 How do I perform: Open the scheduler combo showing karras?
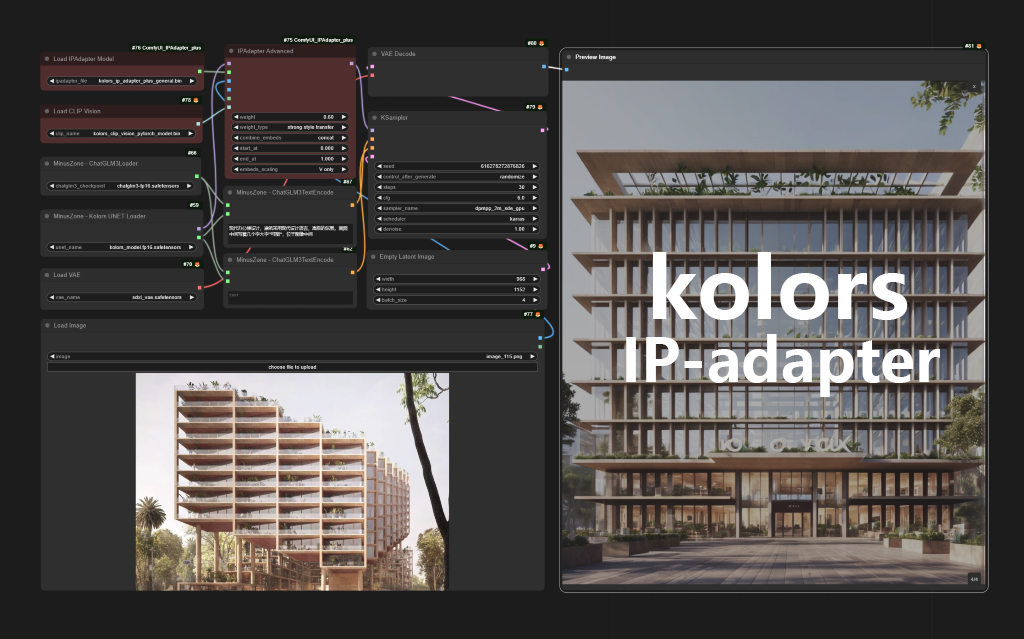tap(457, 219)
